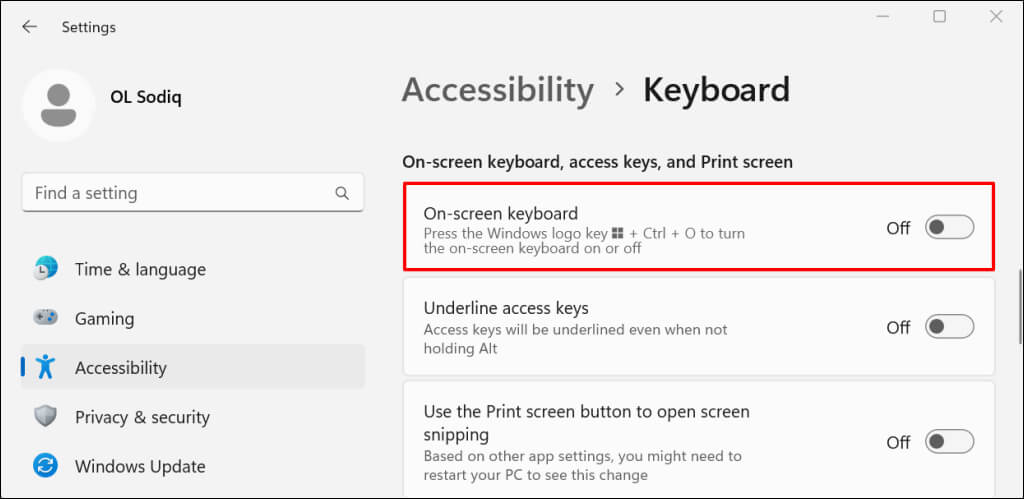Maximize the Settings window
Screen dimensions: 1024x499
[x=939, y=16]
